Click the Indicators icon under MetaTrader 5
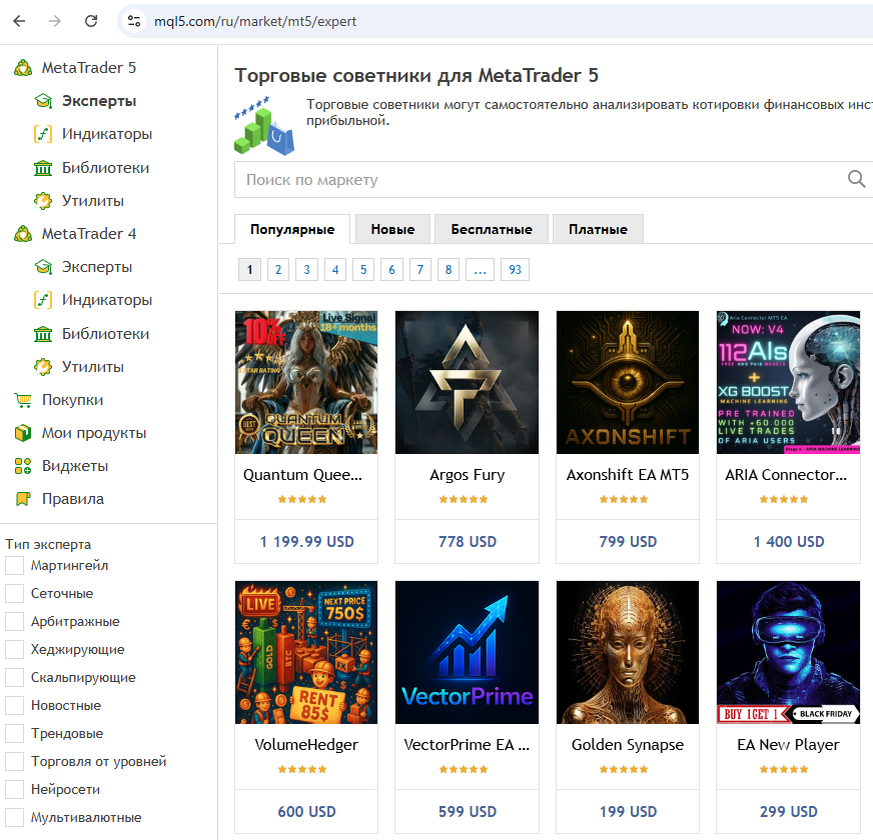Image resolution: width=873 pixels, height=840 pixels. coord(43,134)
